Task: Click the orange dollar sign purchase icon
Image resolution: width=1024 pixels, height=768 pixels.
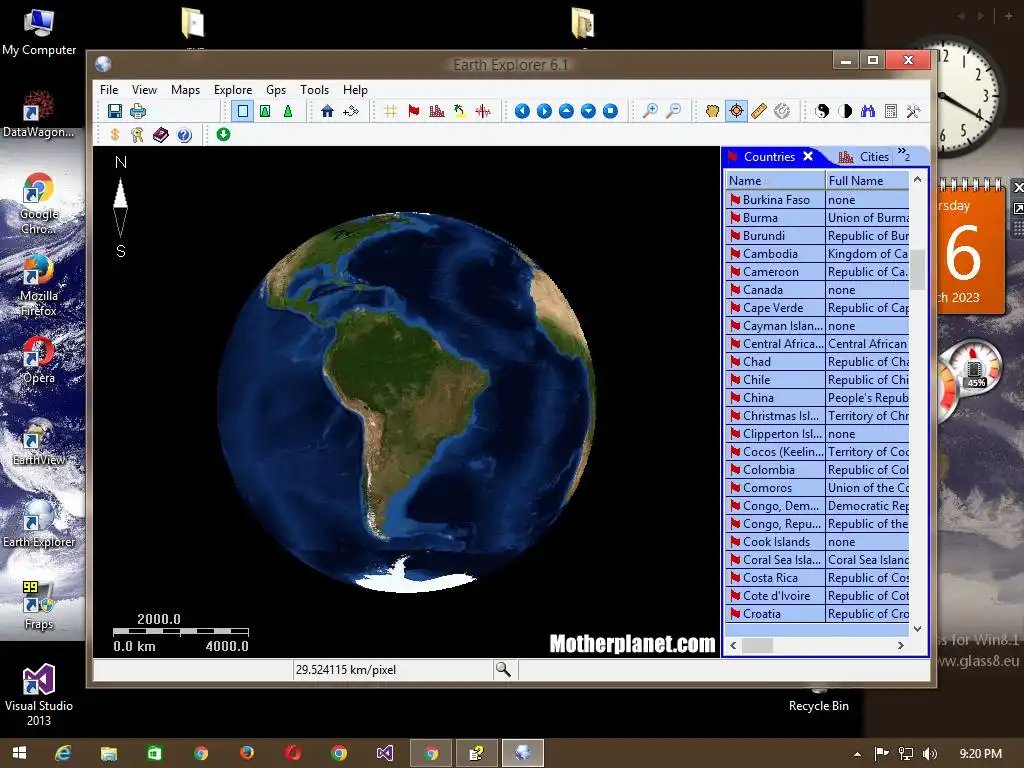Action: [115, 135]
